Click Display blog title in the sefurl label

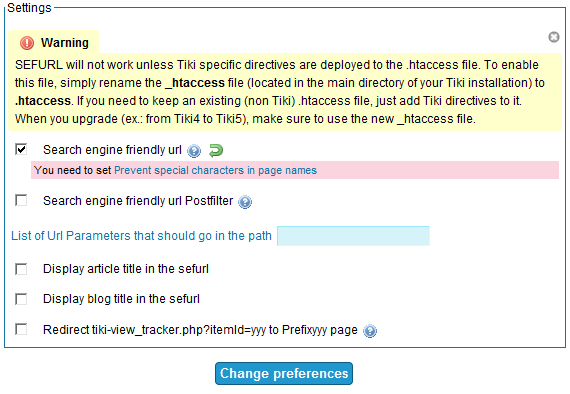pos(121,299)
